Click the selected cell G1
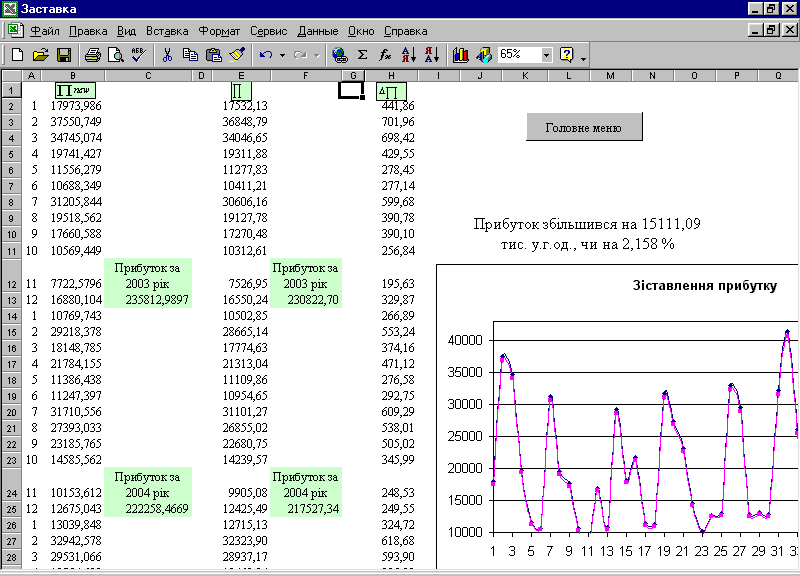 [351, 90]
